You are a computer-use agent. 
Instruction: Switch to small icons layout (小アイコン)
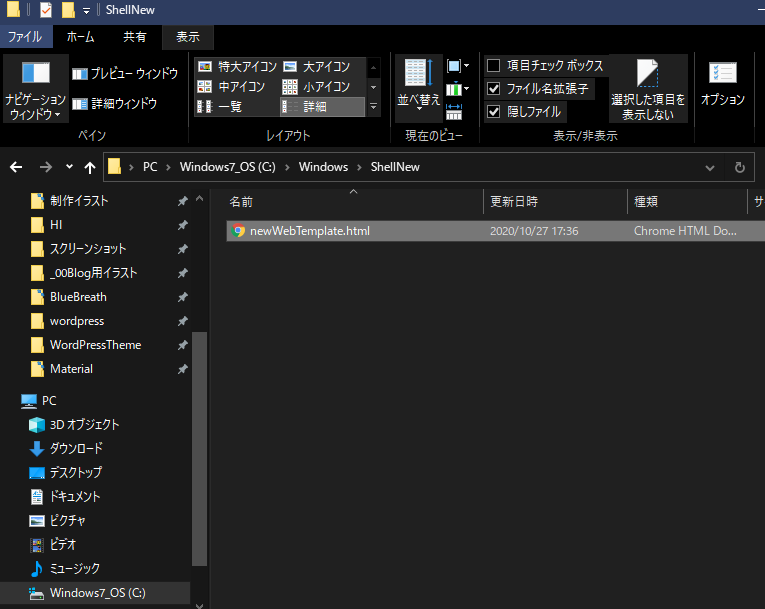click(x=316, y=87)
